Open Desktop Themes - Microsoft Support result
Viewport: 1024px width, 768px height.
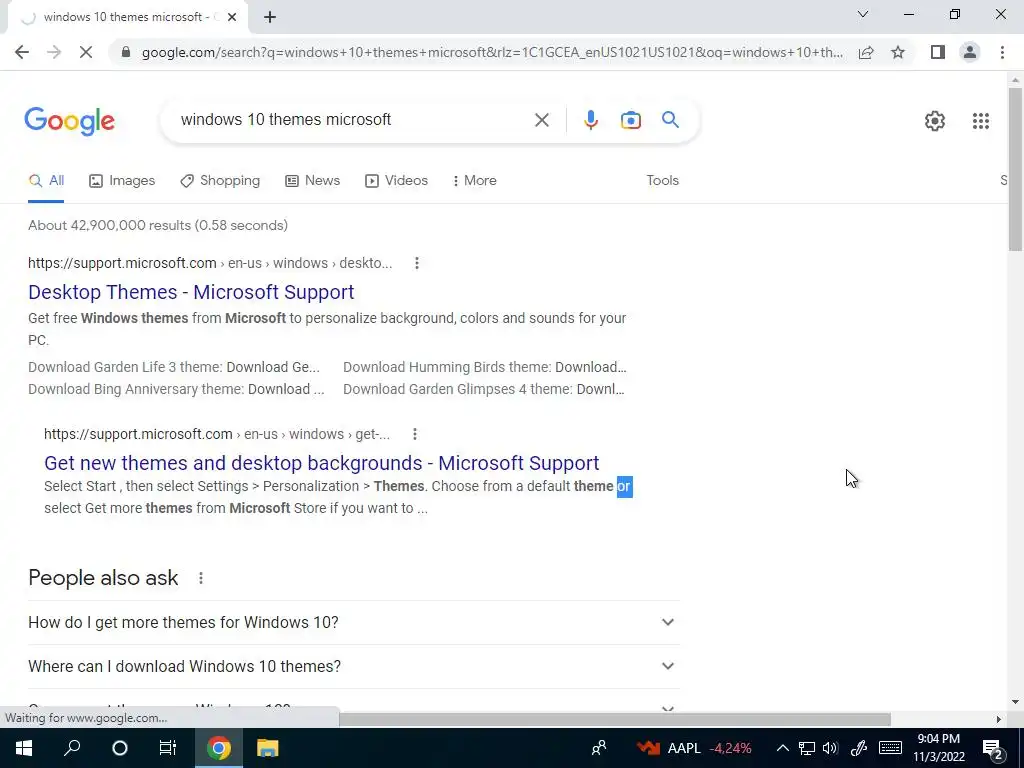tap(191, 292)
